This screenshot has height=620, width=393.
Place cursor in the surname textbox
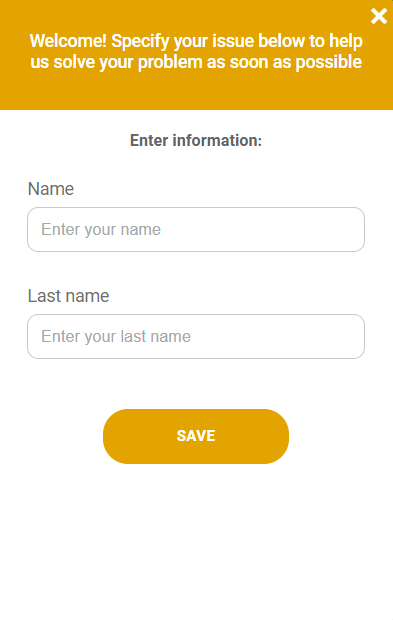[x=196, y=336]
